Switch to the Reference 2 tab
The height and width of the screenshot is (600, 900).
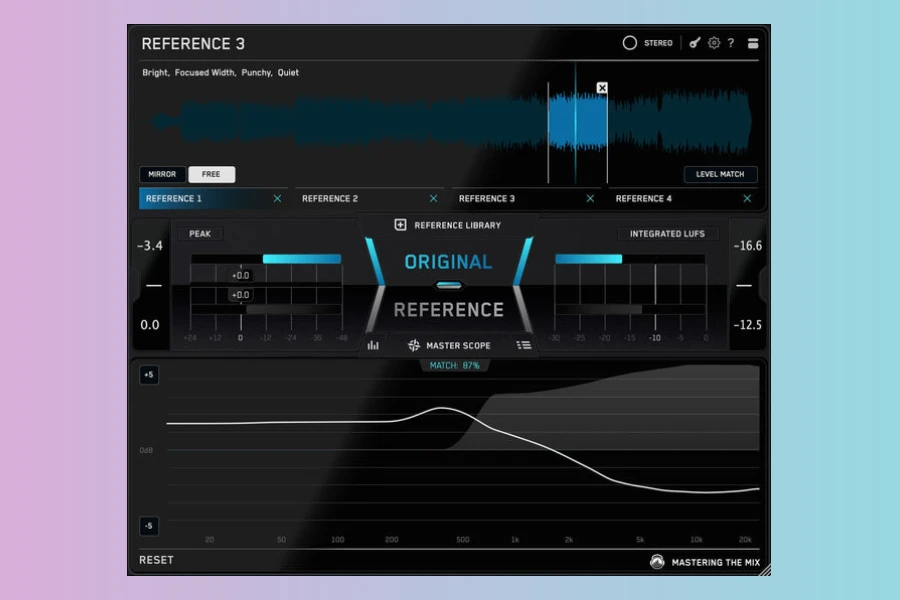pos(330,199)
